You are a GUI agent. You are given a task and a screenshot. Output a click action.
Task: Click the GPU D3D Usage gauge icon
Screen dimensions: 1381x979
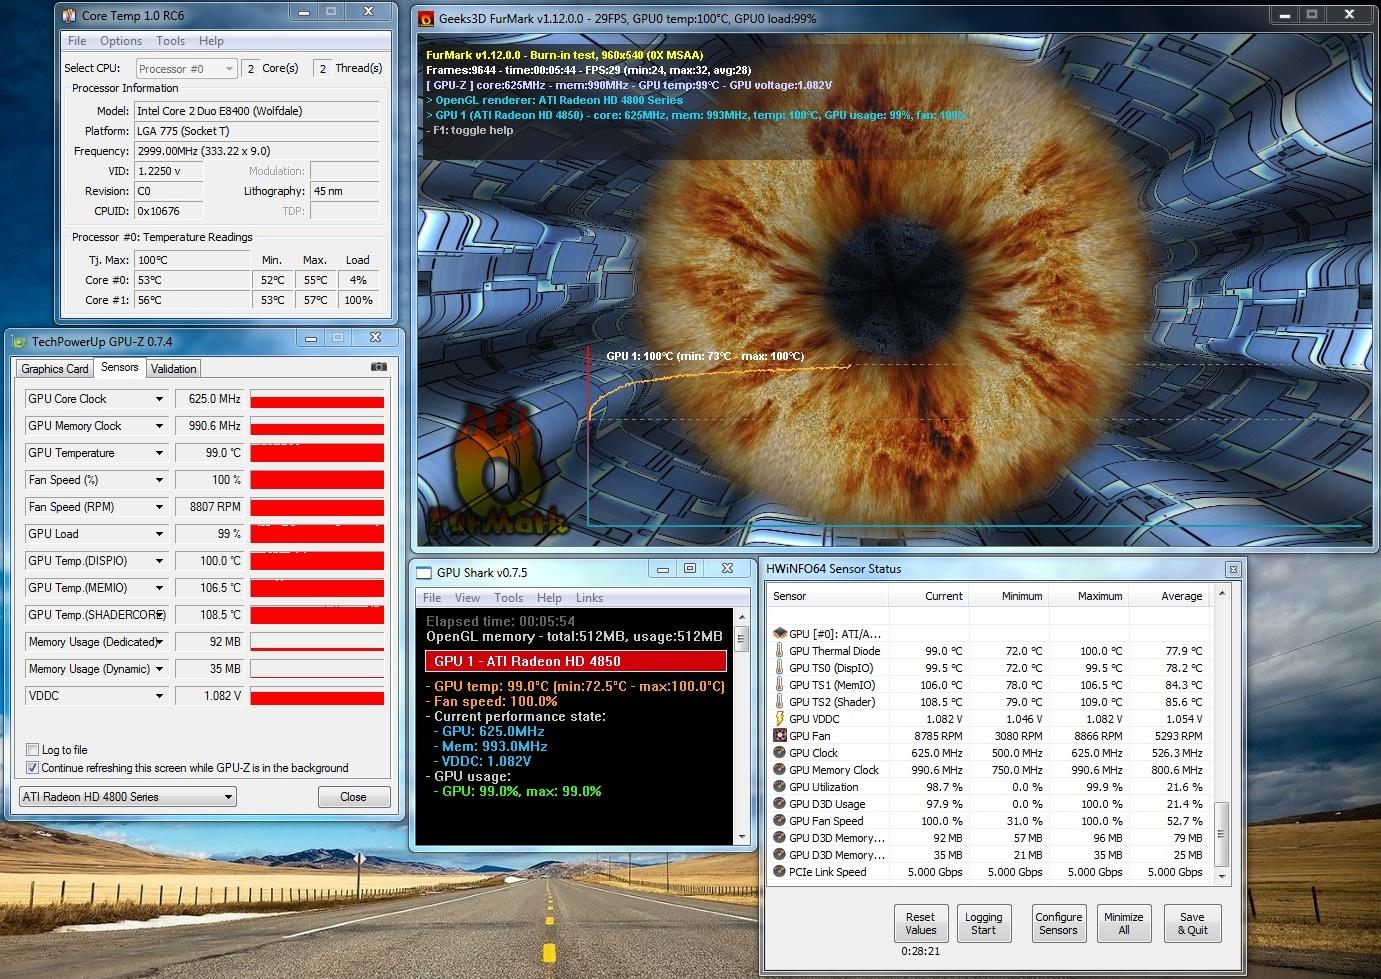[780, 803]
